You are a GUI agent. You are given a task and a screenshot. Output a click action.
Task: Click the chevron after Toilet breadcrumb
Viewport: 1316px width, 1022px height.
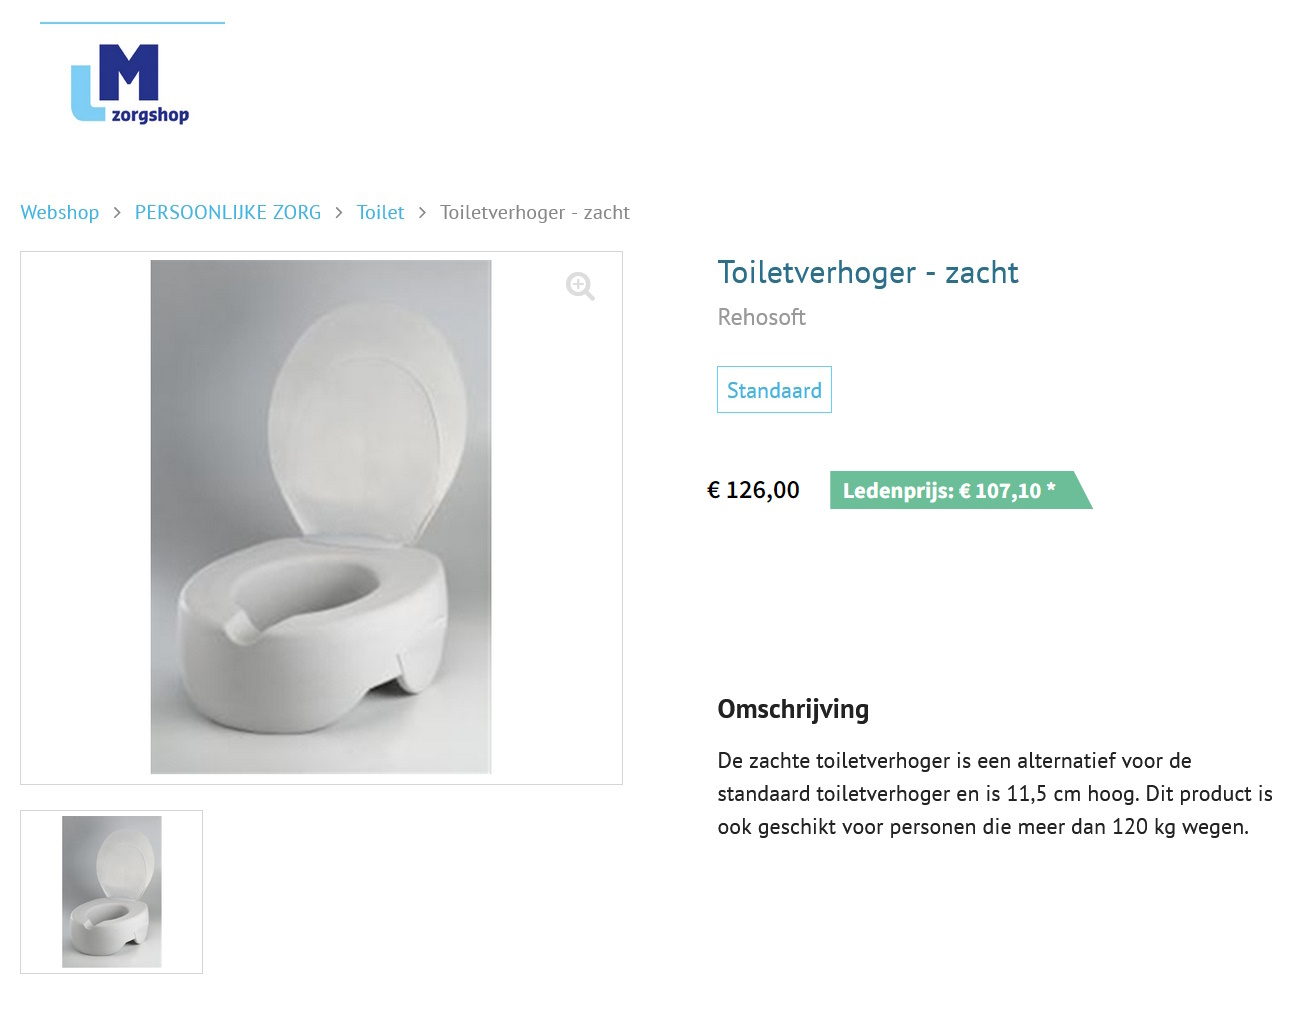coord(422,213)
